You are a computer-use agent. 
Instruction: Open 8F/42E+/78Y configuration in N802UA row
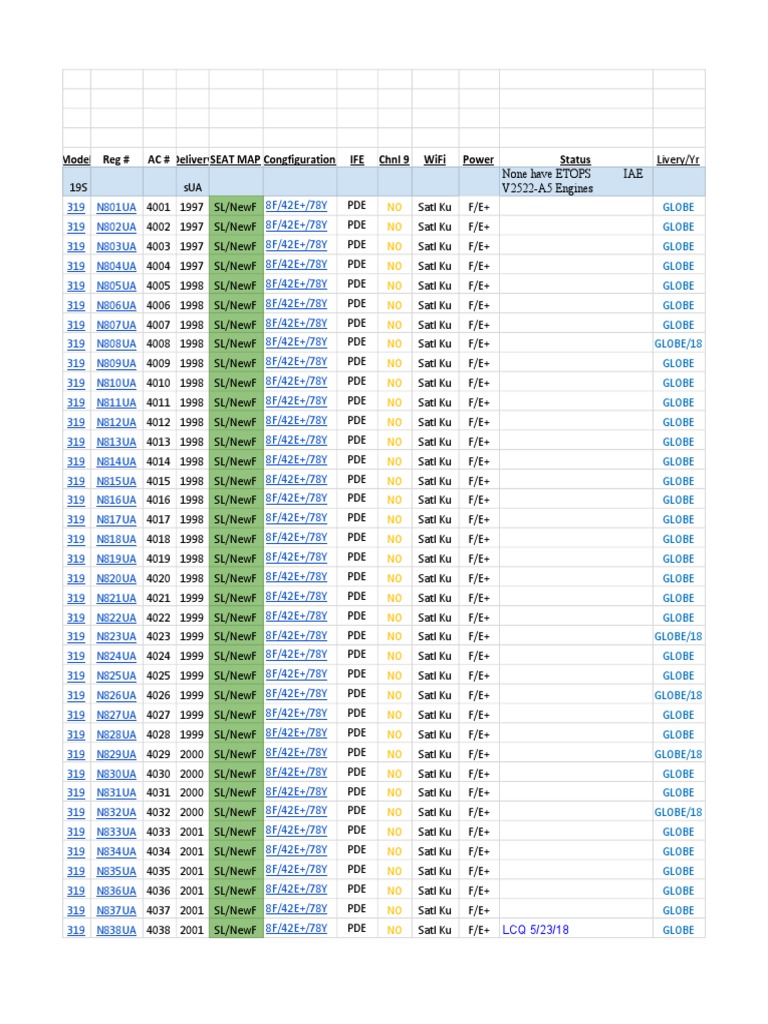tap(296, 225)
